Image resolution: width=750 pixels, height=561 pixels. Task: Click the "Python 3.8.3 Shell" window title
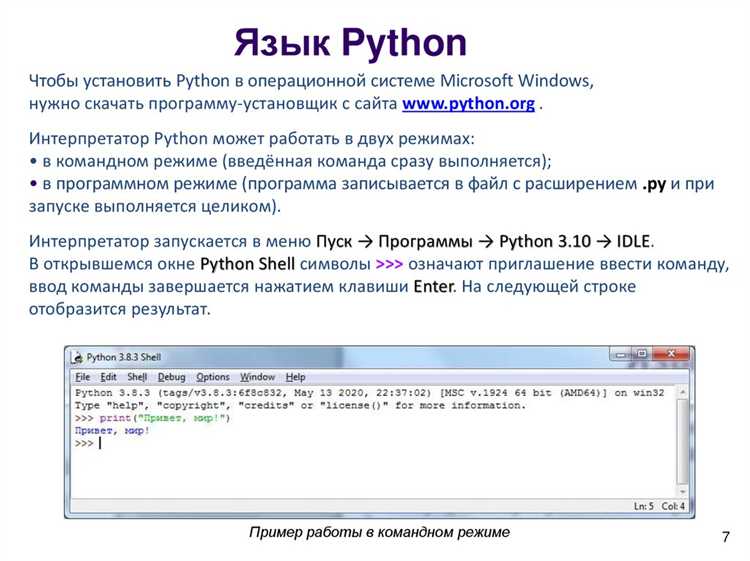[123, 357]
